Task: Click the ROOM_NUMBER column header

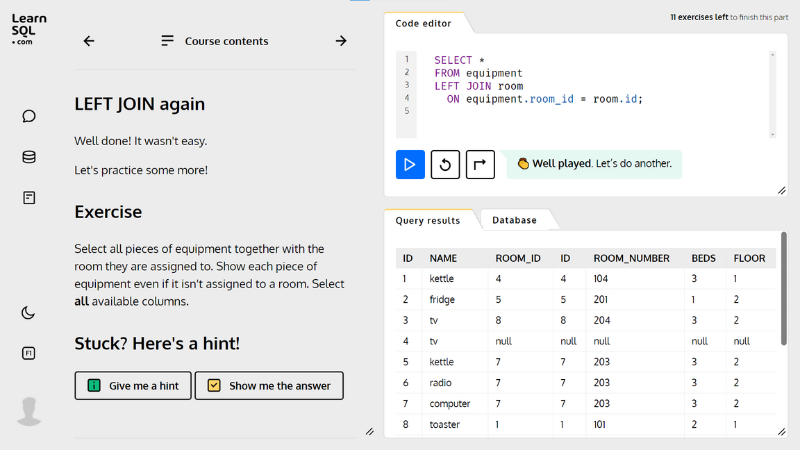Action: click(631, 258)
